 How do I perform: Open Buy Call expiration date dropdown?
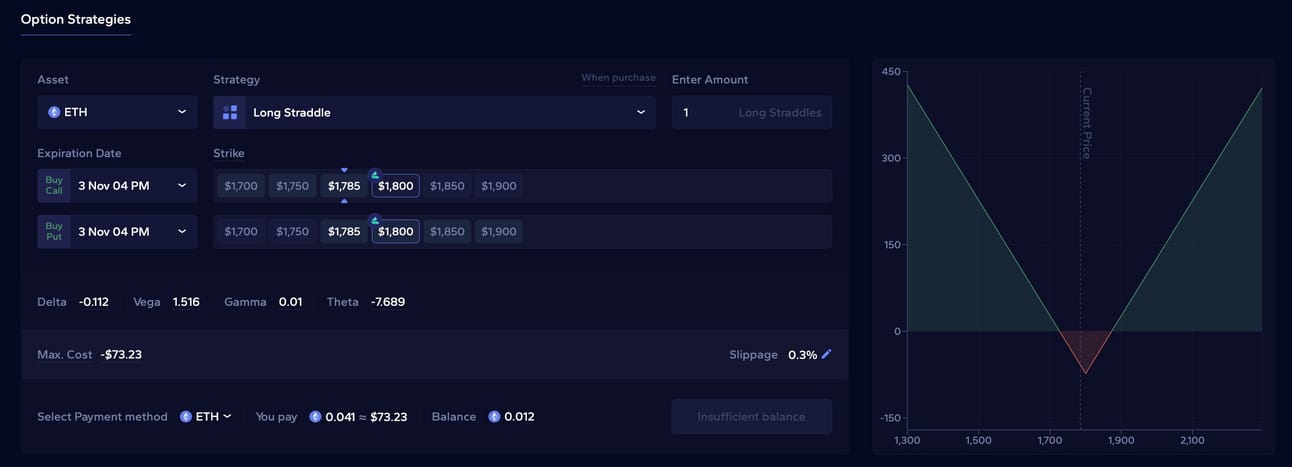coord(117,186)
